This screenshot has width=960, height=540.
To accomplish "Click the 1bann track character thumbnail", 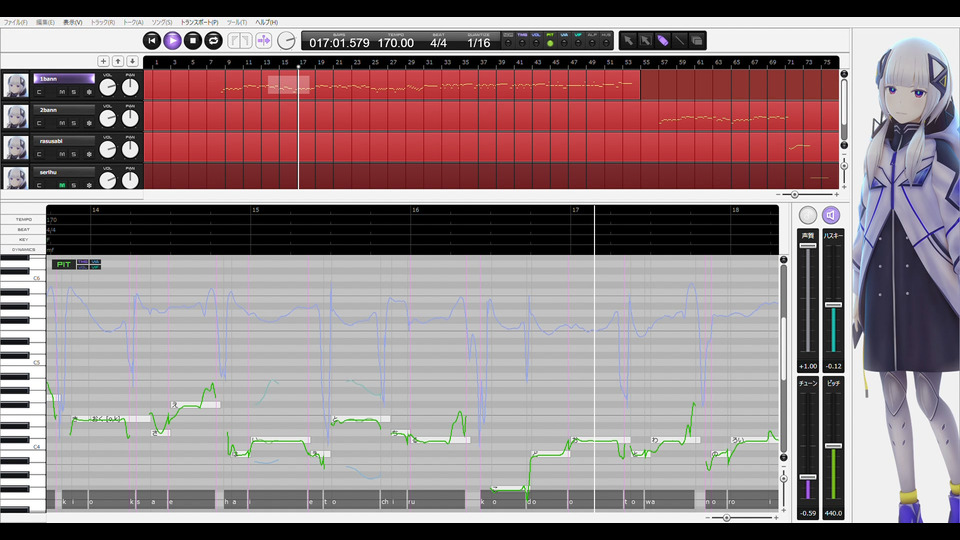I will tap(16, 86).
